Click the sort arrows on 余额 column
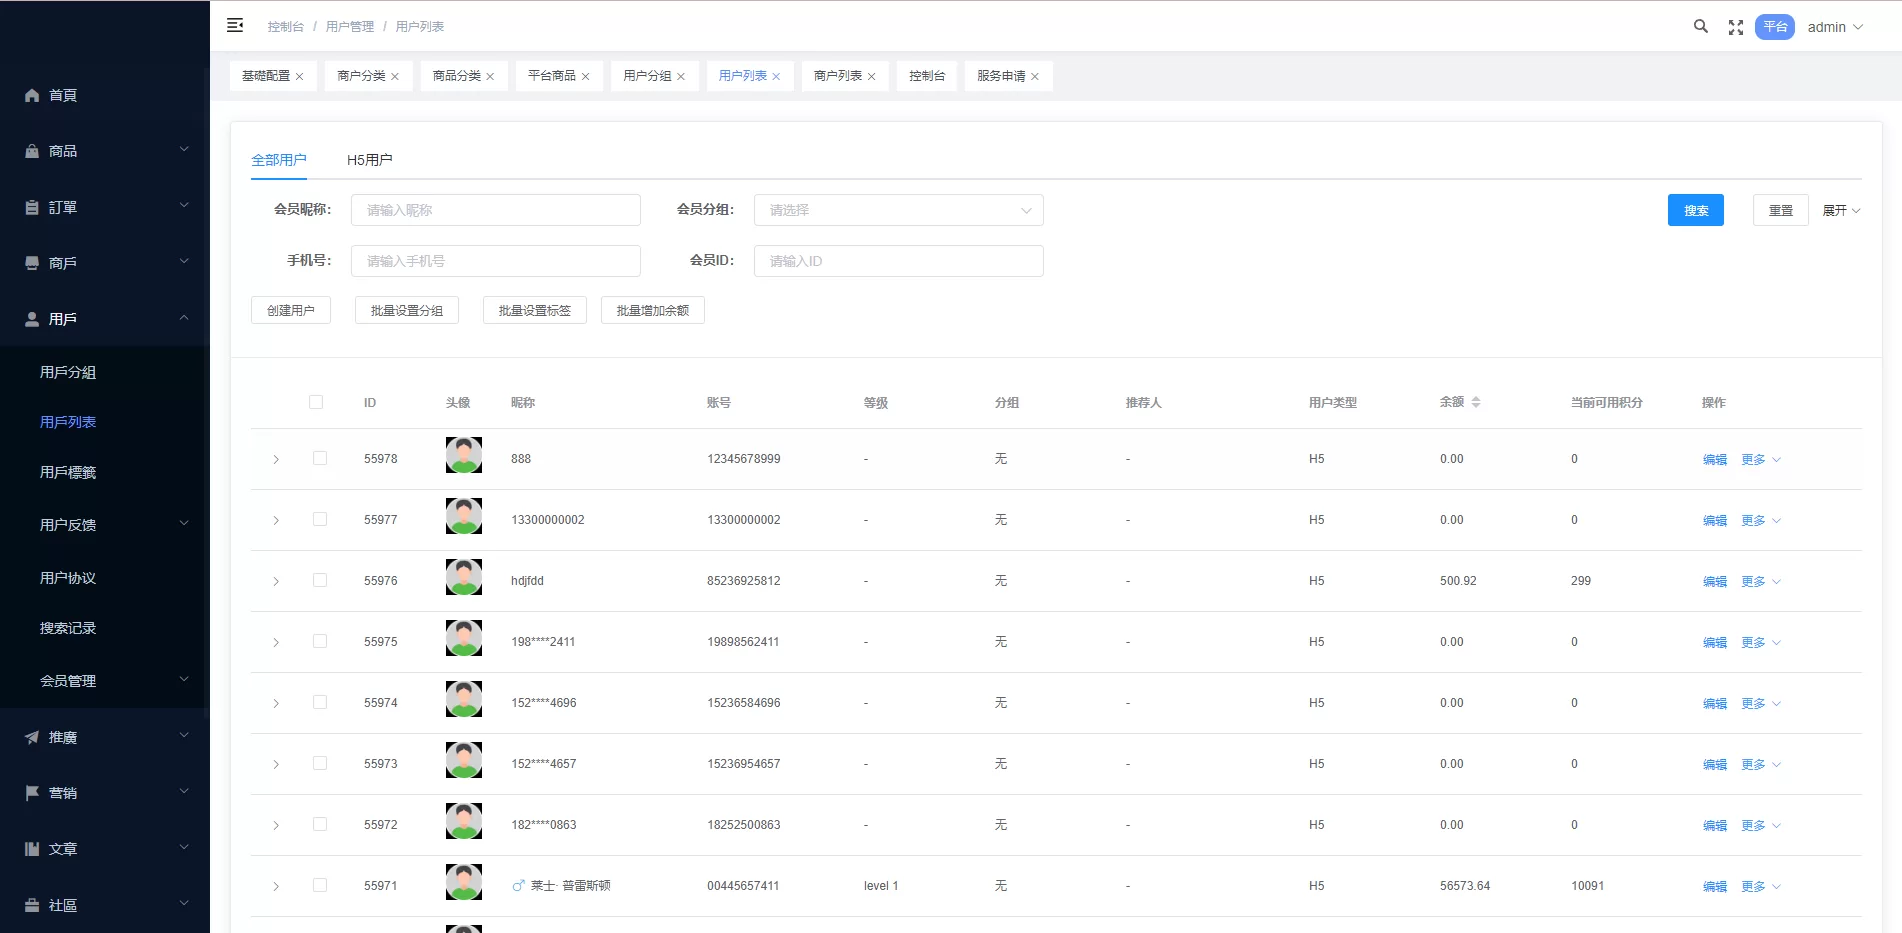 tap(1476, 402)
